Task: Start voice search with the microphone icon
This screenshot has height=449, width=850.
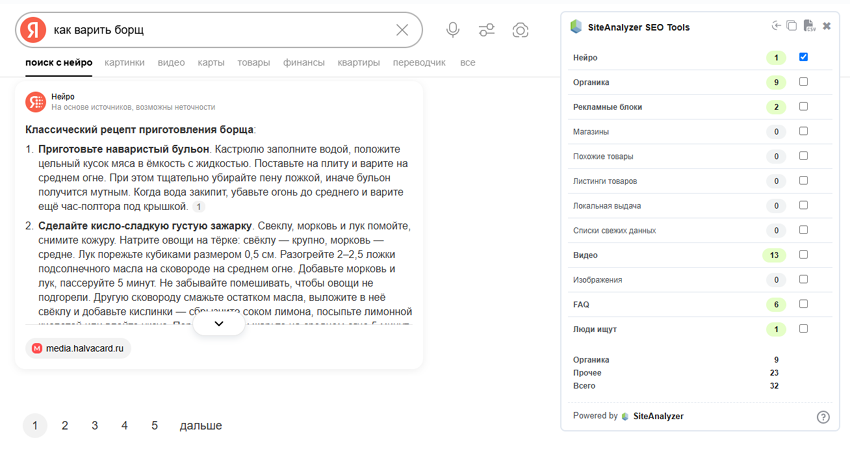Action: (x=453, y=30)
